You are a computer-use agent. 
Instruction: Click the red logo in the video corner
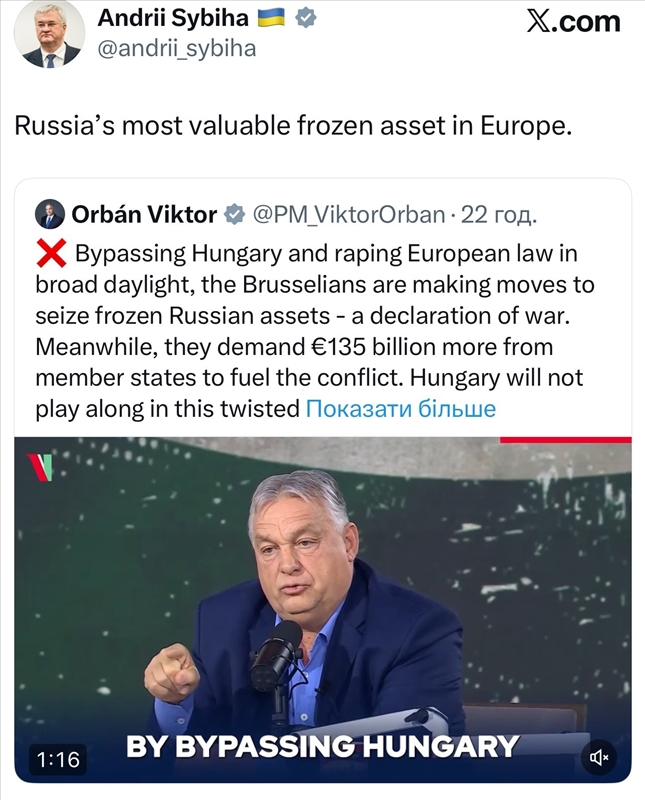point(40,467)
